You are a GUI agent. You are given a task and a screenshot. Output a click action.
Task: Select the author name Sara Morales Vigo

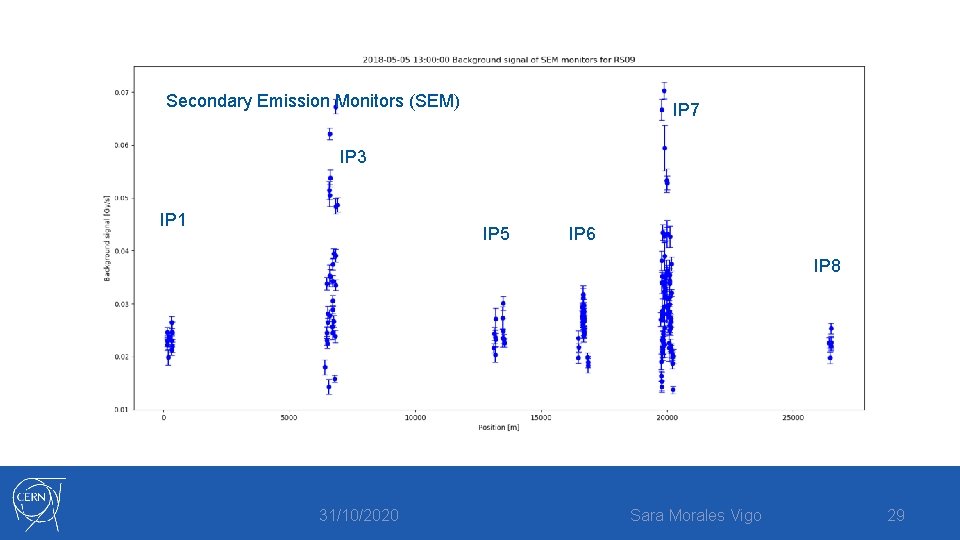[x=696, y=516]
